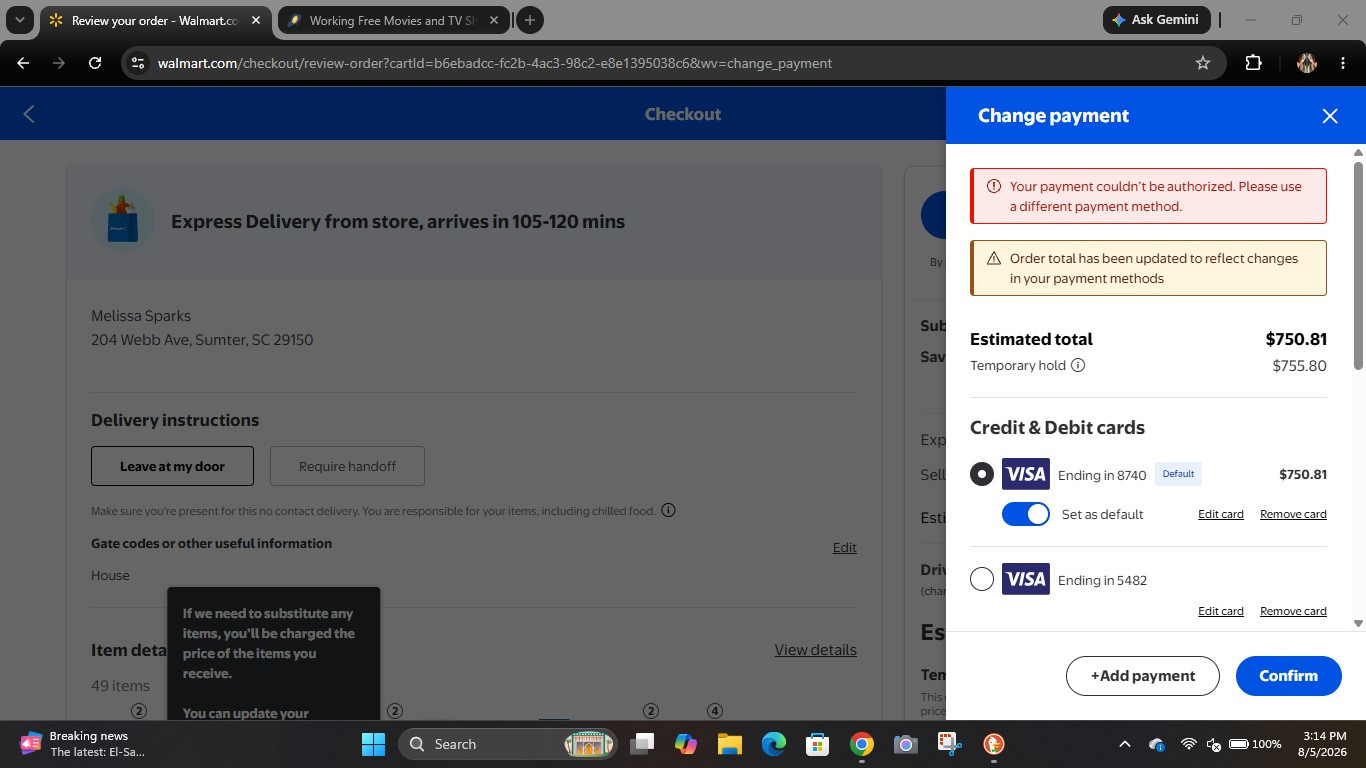The height and width of the screenshot is (768, 1366).
Task: Click the muted volume icon in the tray
Action: click(1214, 744)
